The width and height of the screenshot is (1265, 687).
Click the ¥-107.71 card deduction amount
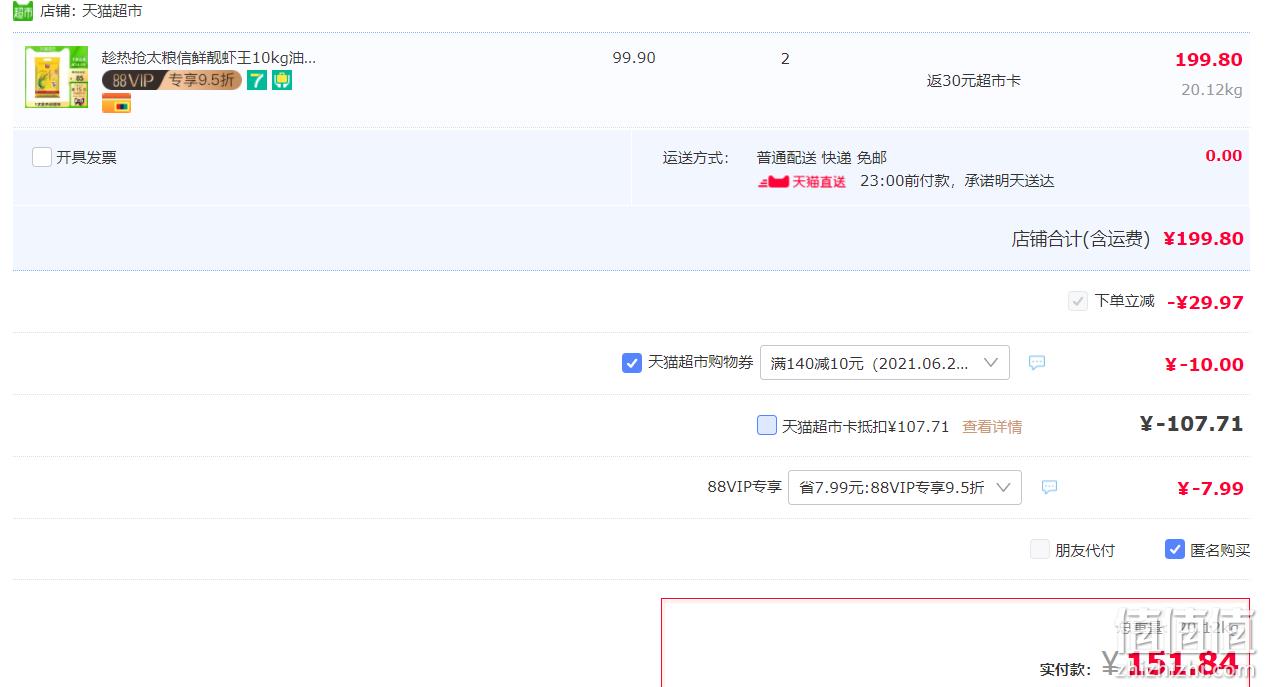pyautogui.click(x=1191, y=424)
